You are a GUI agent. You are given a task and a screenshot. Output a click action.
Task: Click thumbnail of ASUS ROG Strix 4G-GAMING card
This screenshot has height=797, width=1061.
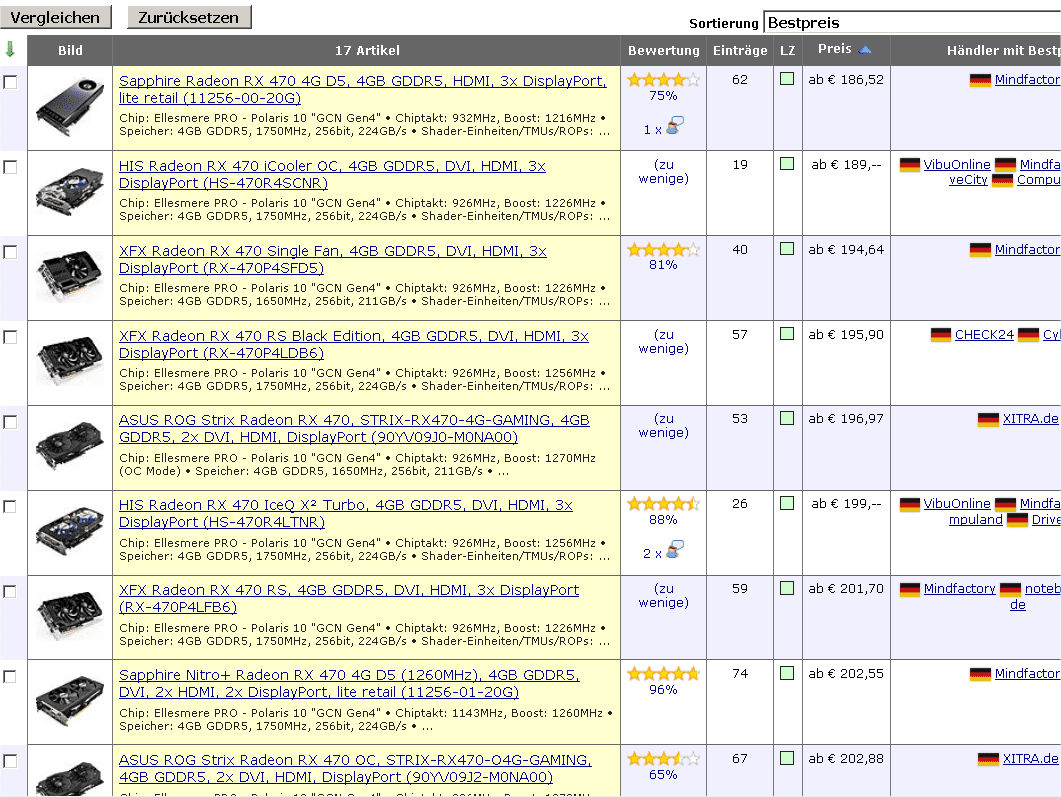(70, 446)
